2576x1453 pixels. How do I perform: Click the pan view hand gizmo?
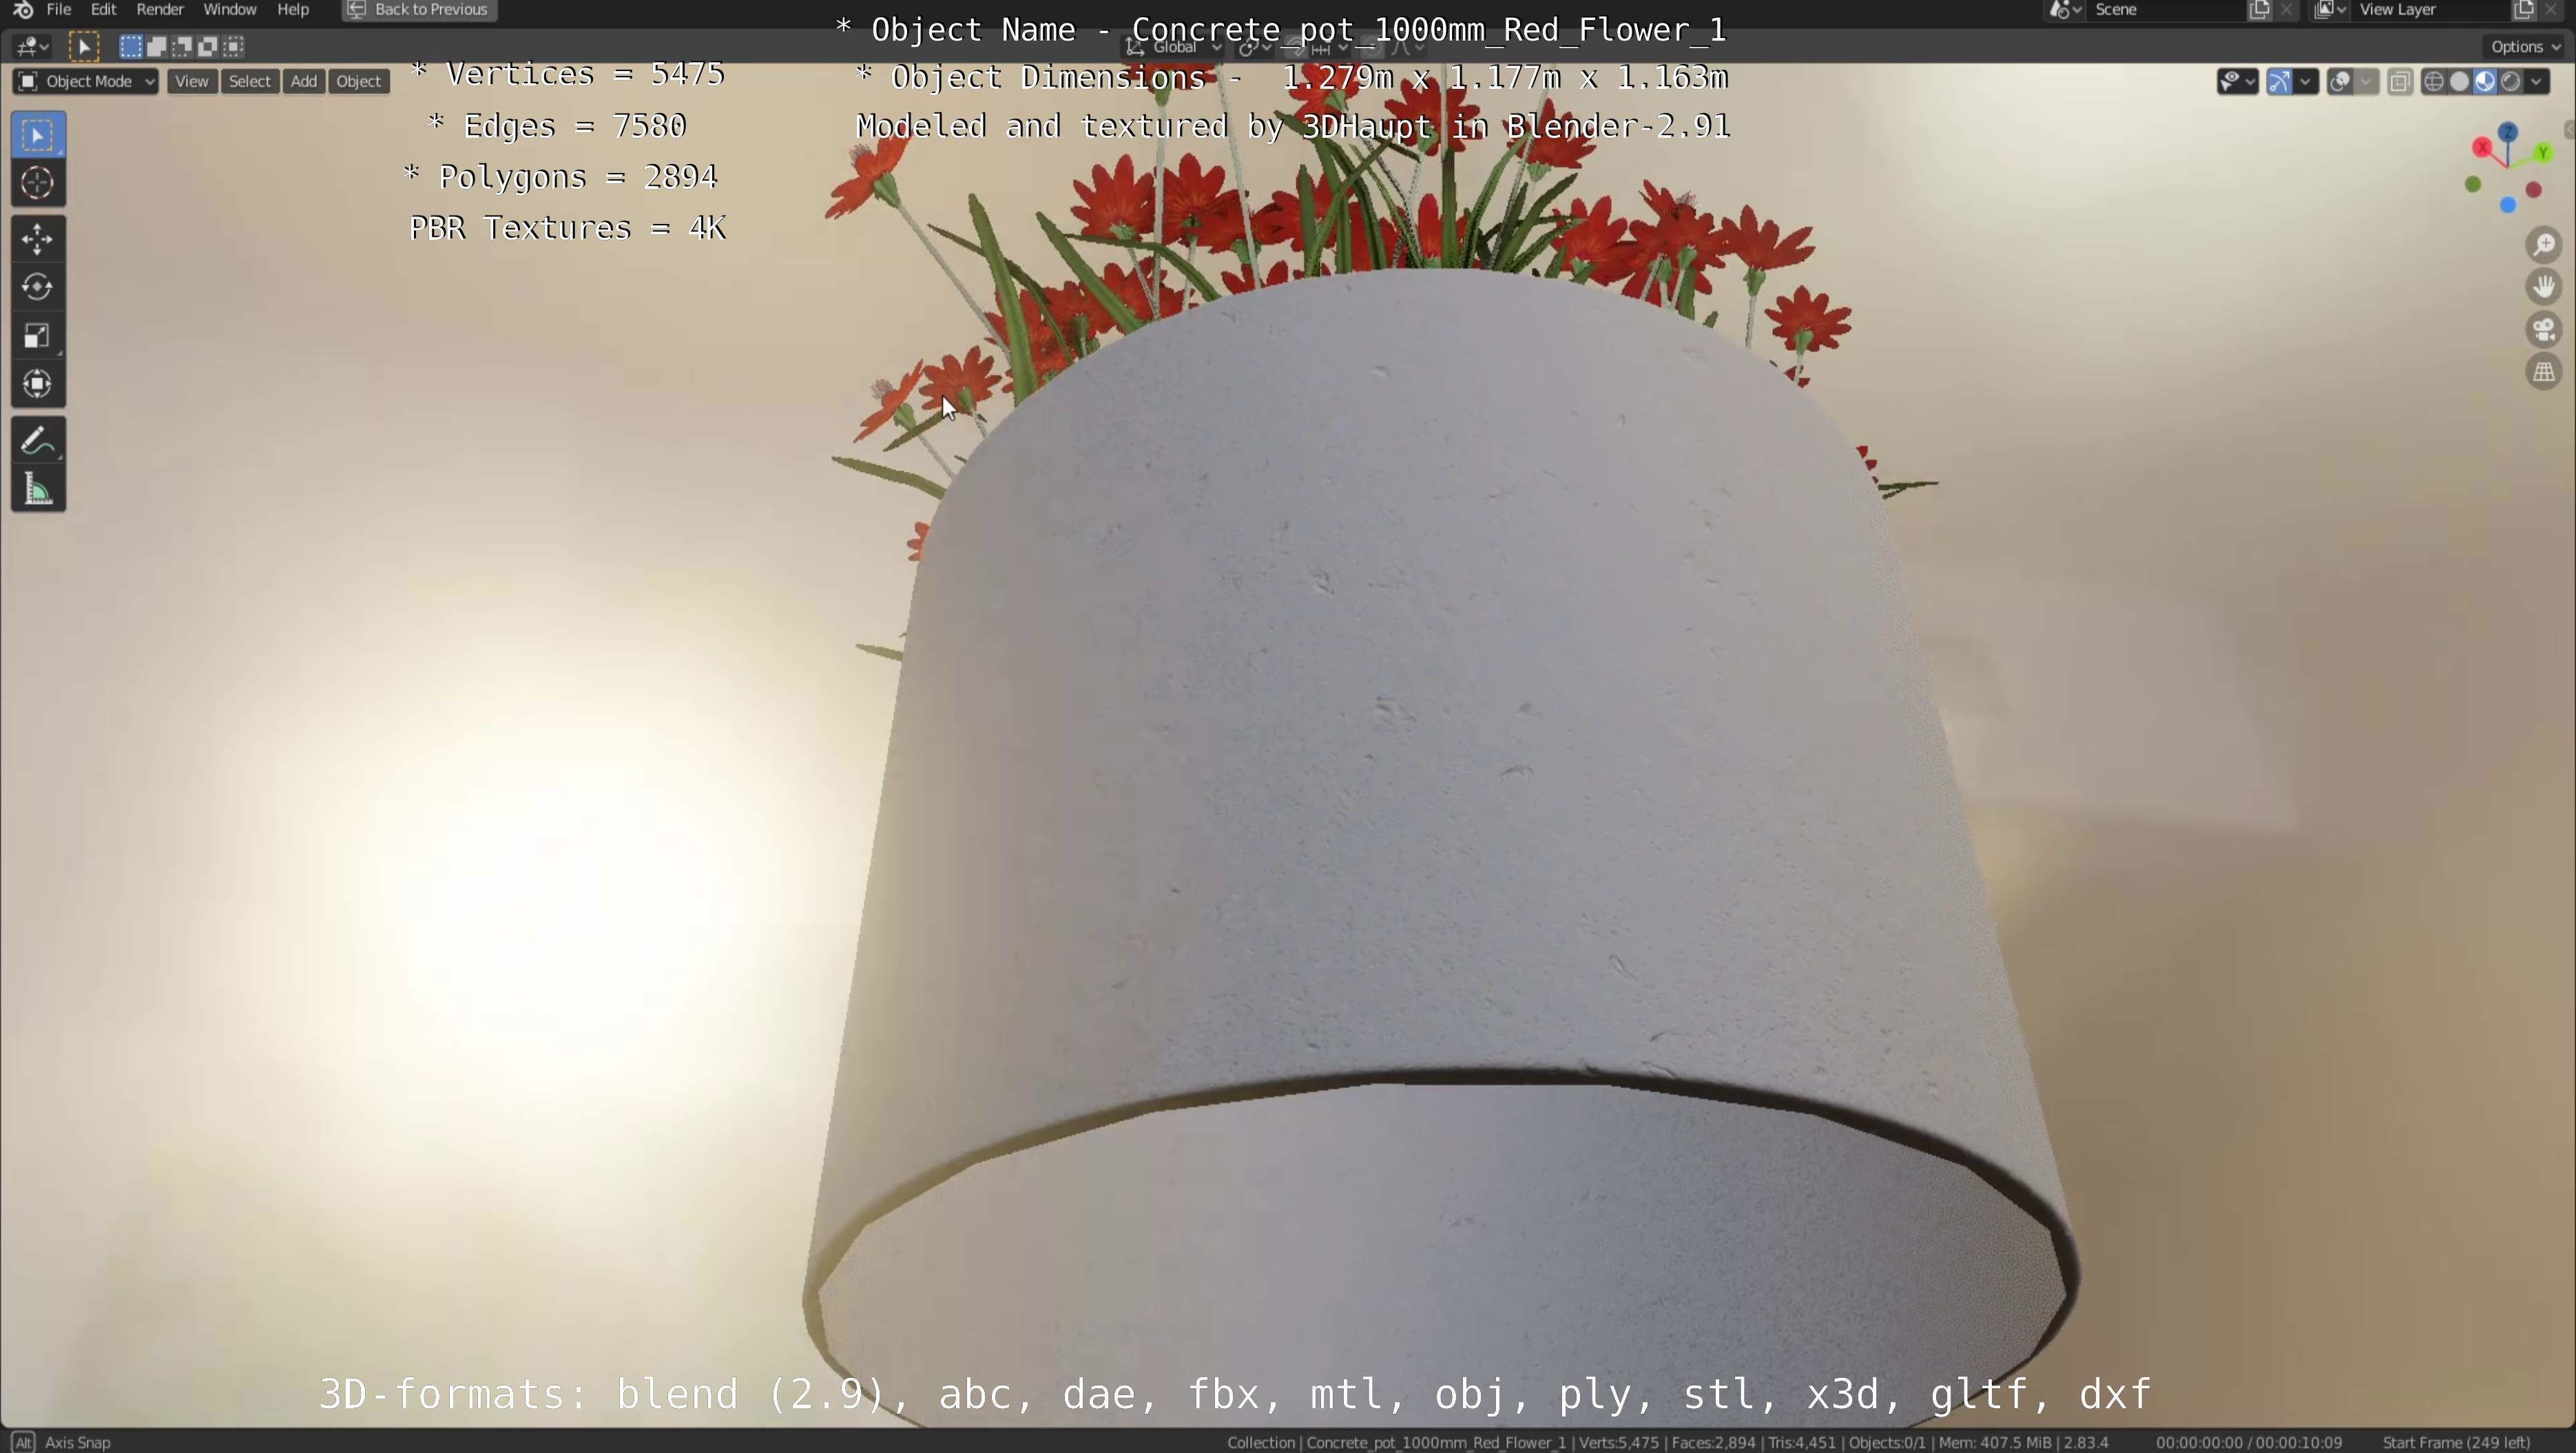point(2544,288)
